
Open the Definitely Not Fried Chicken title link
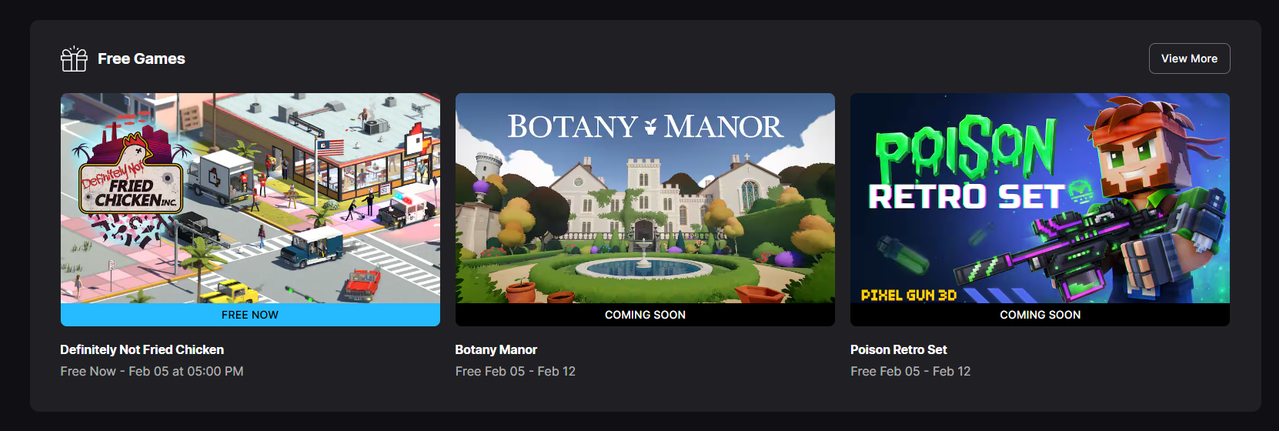142,350
